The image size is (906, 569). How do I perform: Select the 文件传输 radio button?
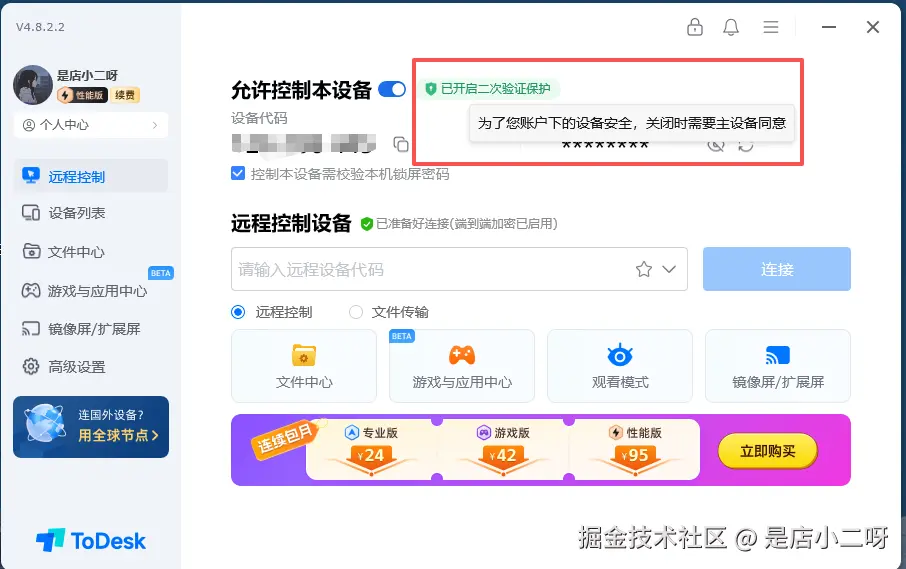click(356, 312)
